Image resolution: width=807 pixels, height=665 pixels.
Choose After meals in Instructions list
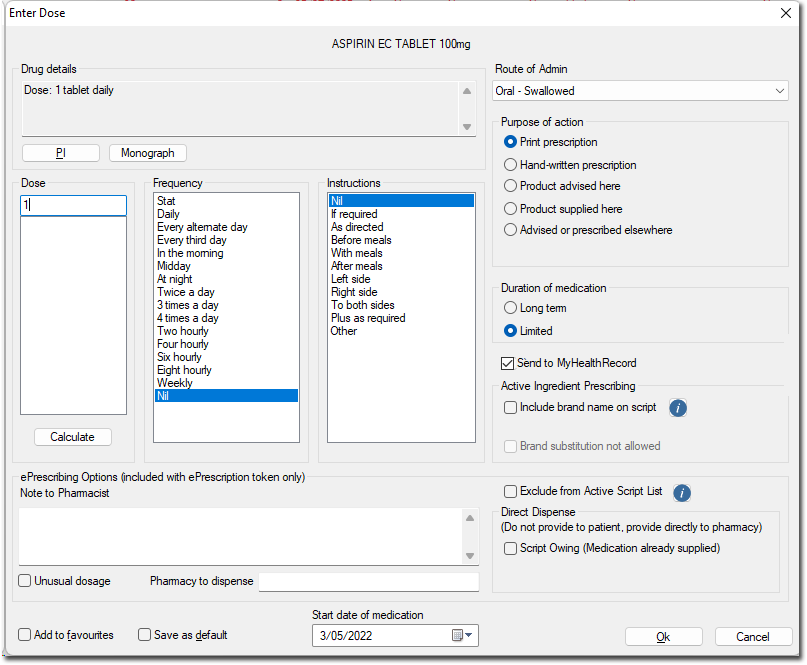[x=357, y=266]
